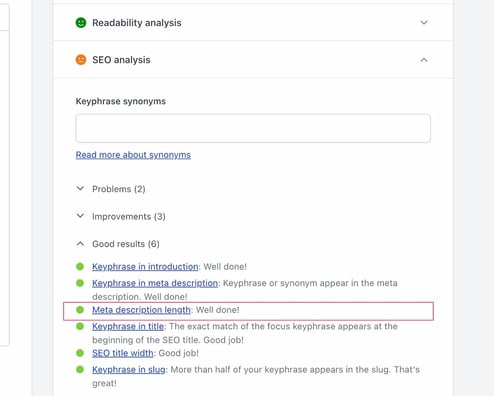Screen dimensions: 494x396
Task: Open the Meta description length link
Action: [x=141, y=310]
